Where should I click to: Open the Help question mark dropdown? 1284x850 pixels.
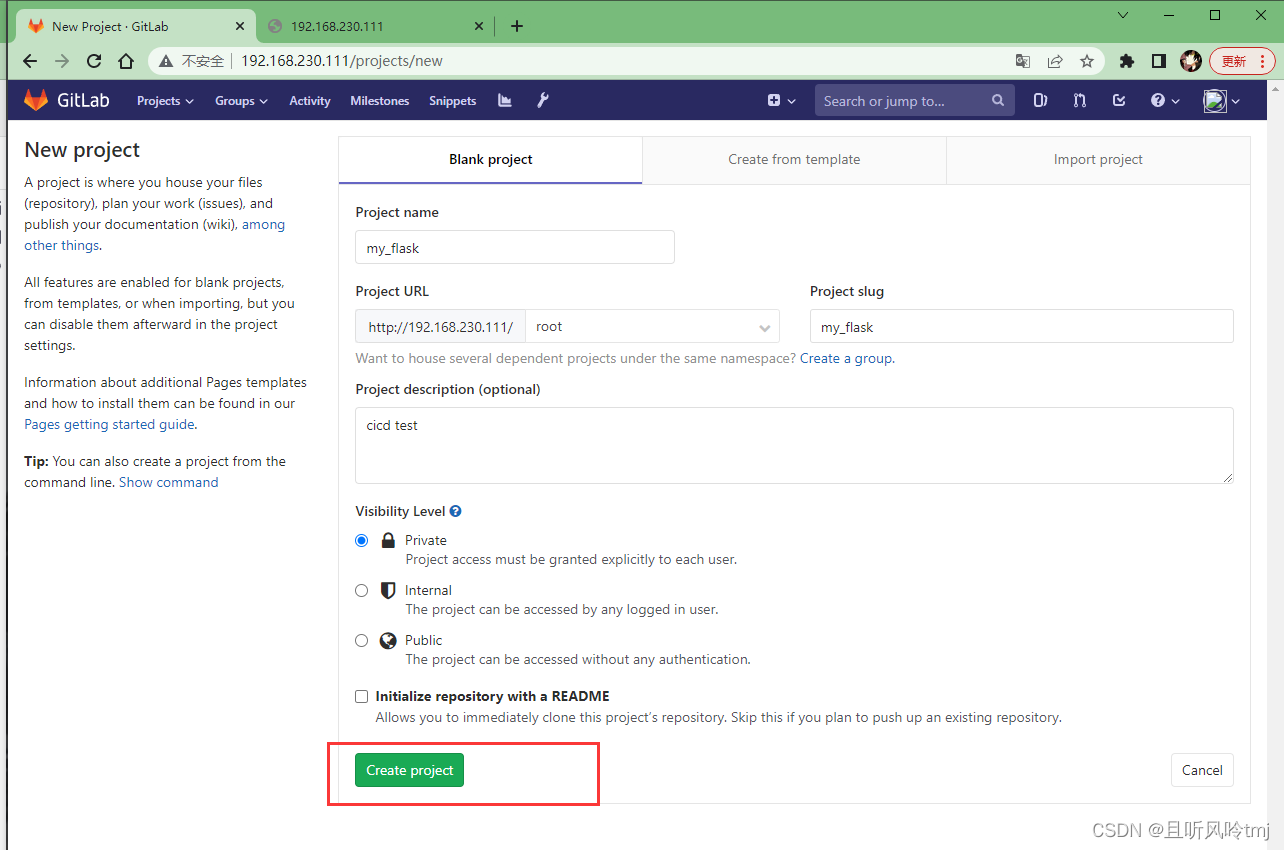pyautogui.click(x=1165, y=100)
